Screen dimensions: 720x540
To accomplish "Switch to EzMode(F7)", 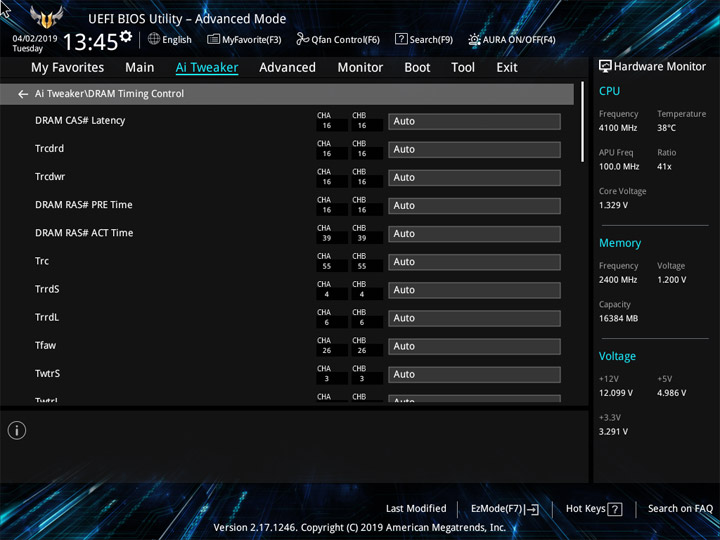I will (504, 509).
